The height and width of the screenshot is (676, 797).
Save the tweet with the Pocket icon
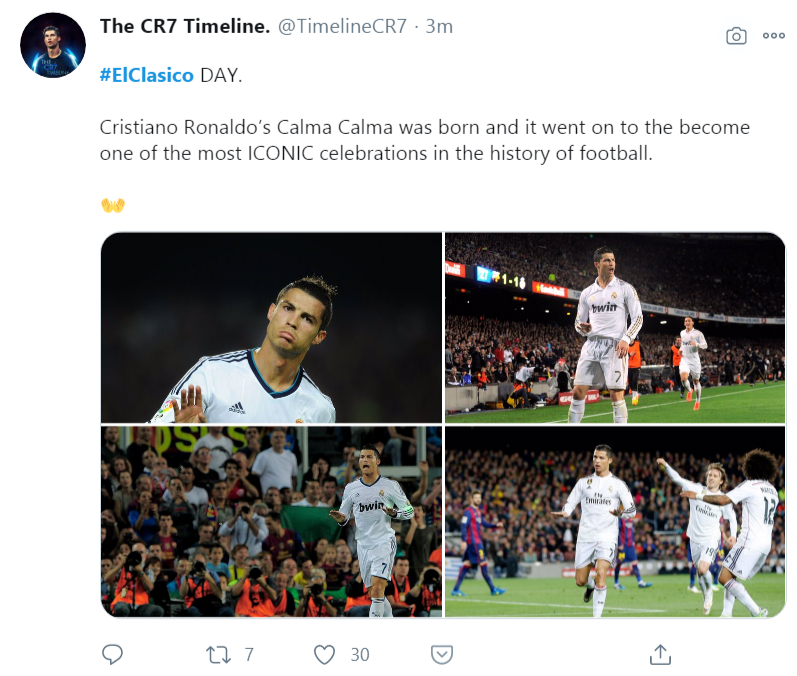(x=441, y=655)
